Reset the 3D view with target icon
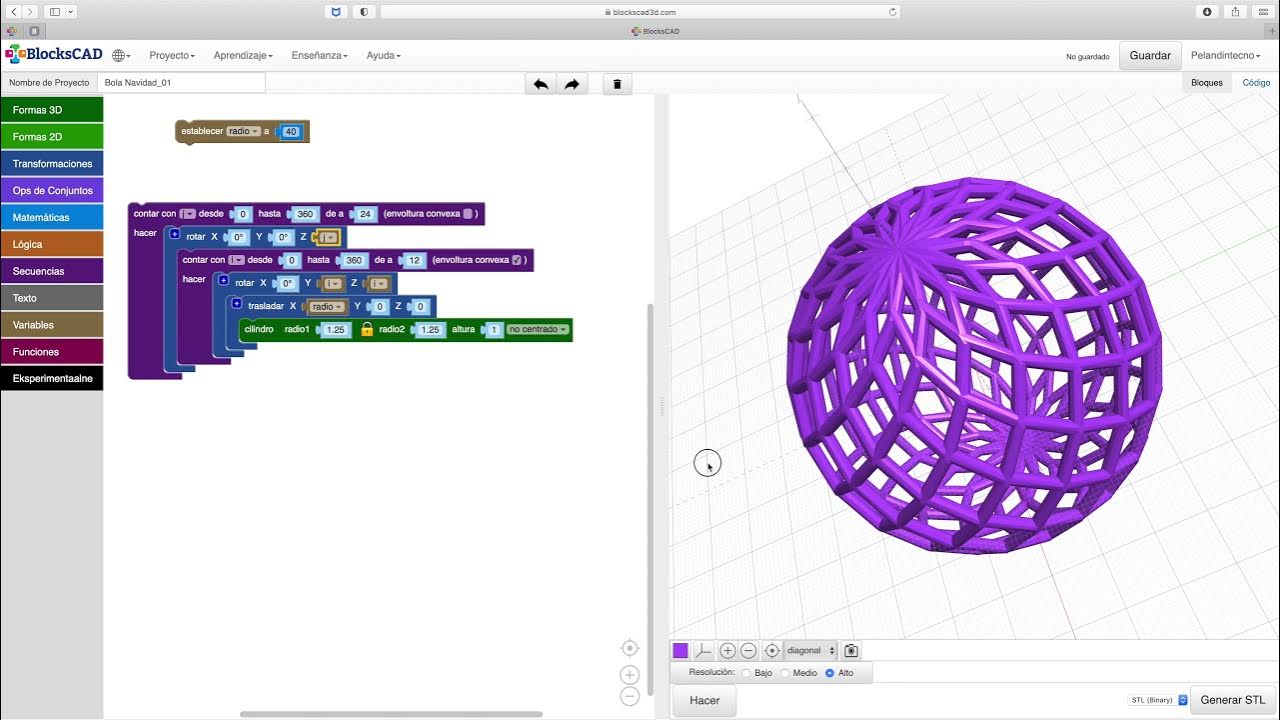The height and width of the screenshot is (720, 1280). (772, 650)
